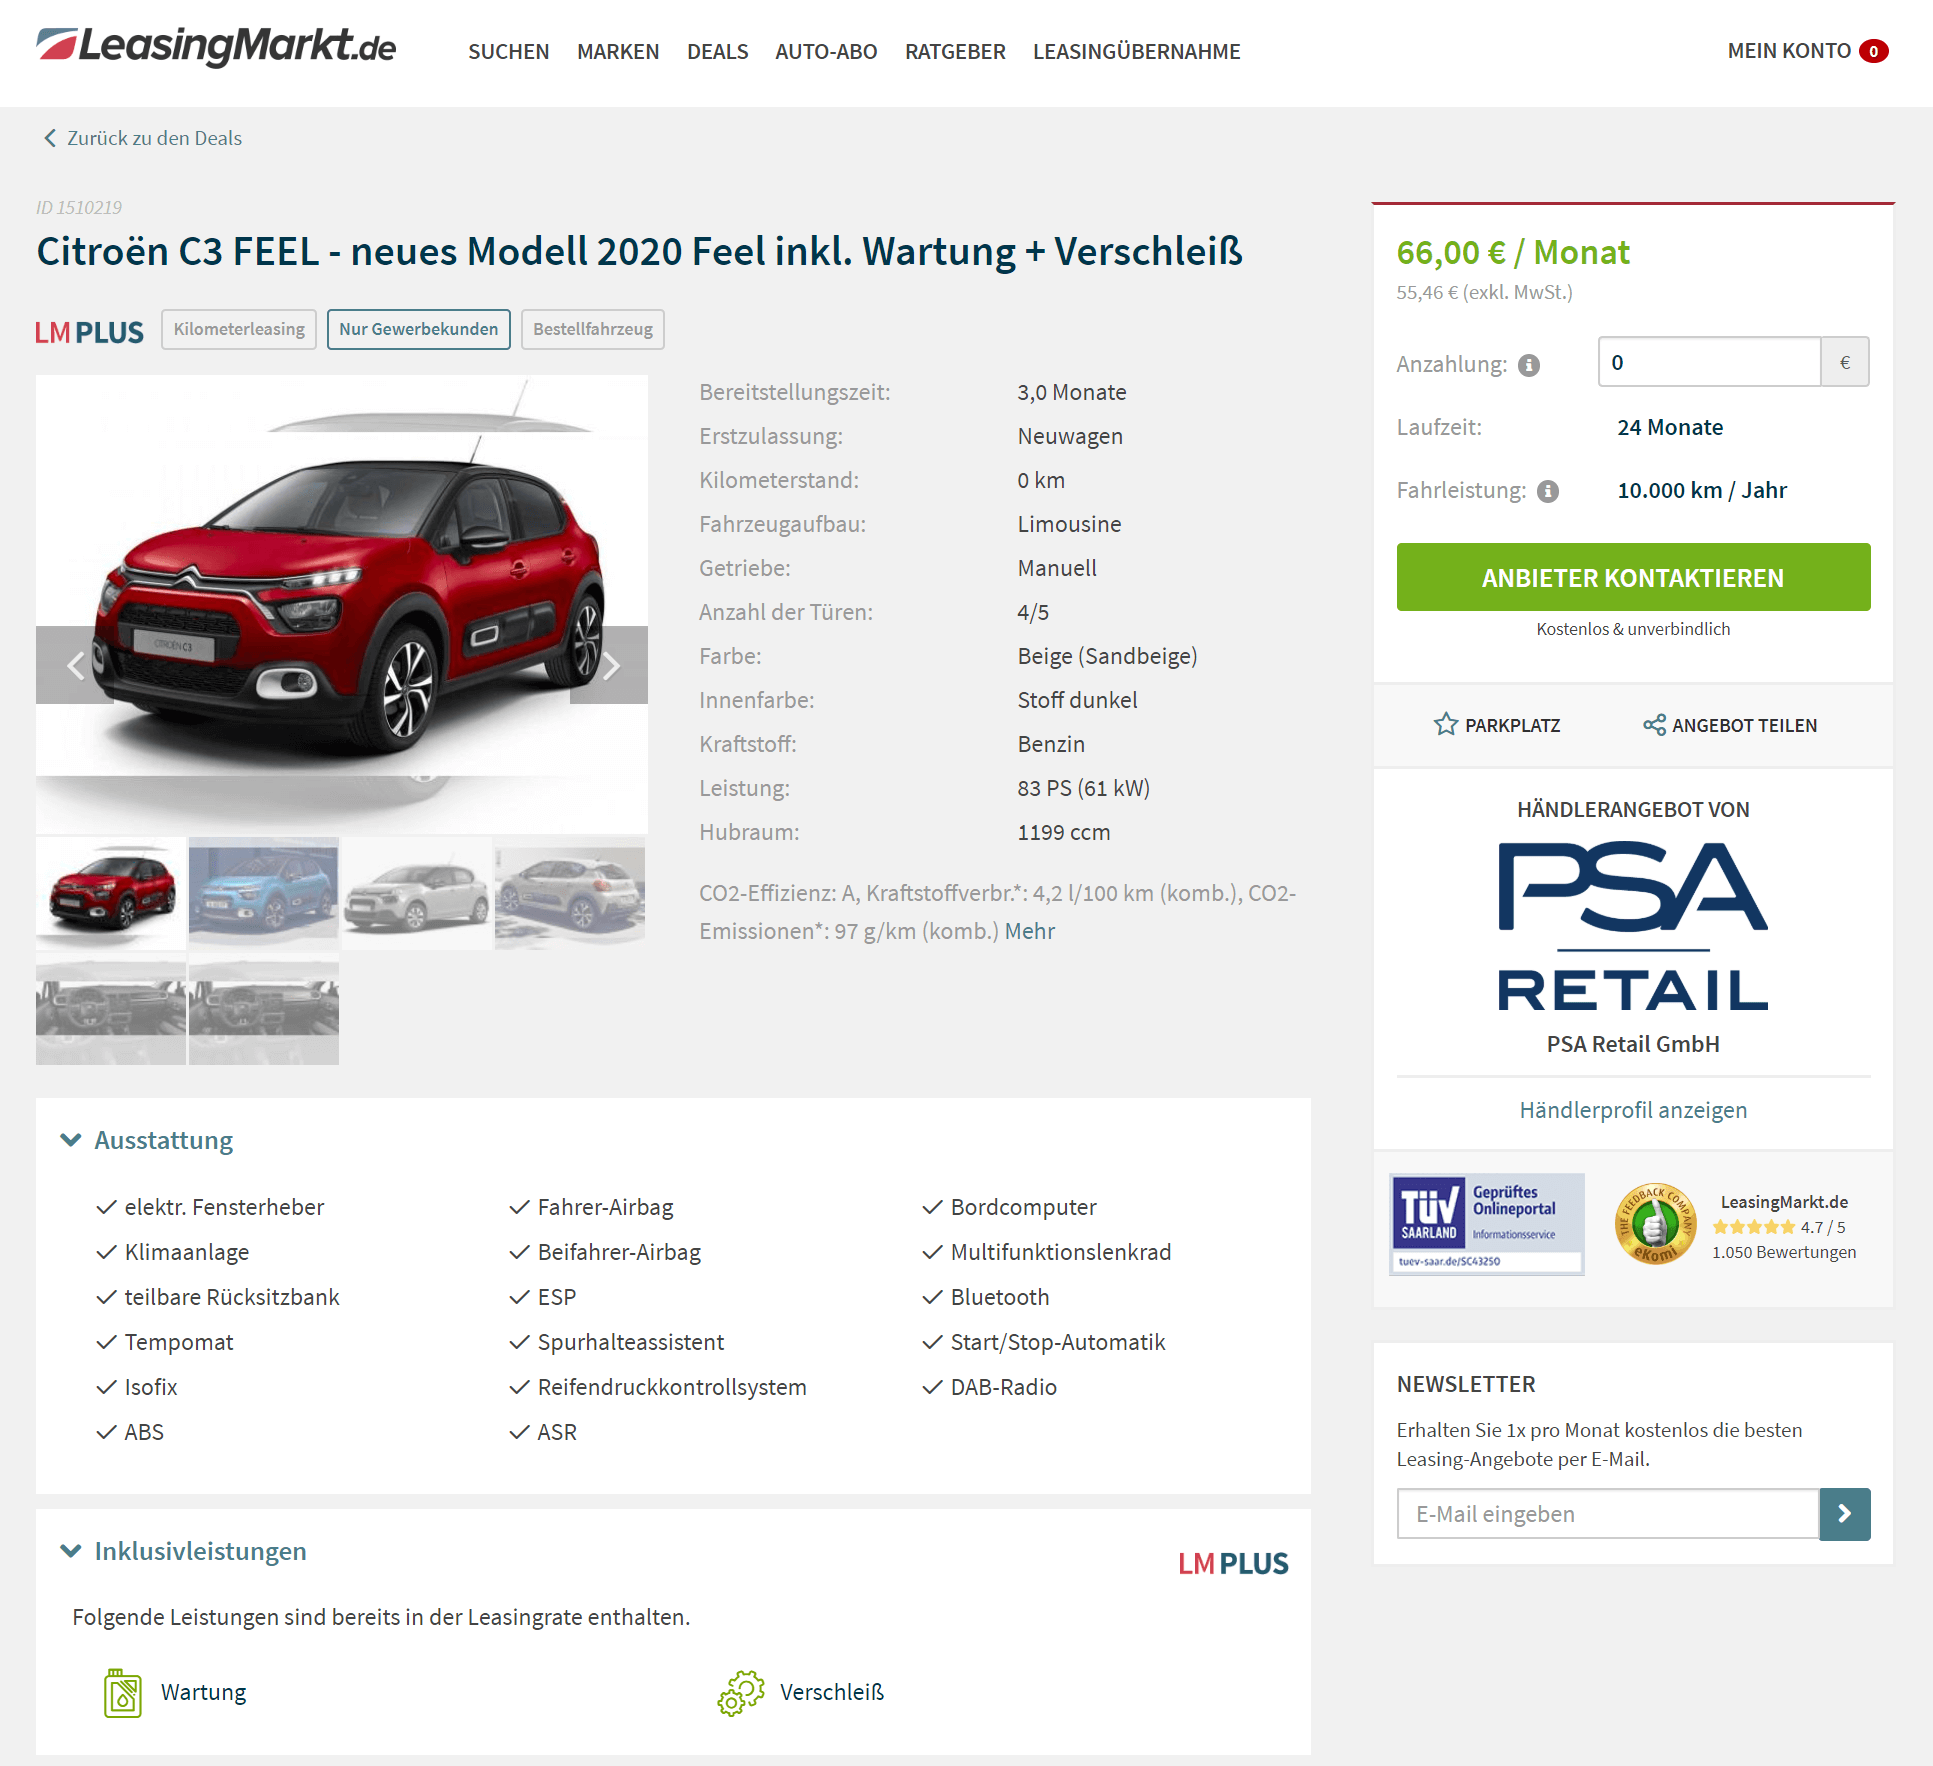Save offer with the Parkplatz star icon
This screenshot has height=1766, width=1933.
pyautogui.click(x=1446, y=724)
